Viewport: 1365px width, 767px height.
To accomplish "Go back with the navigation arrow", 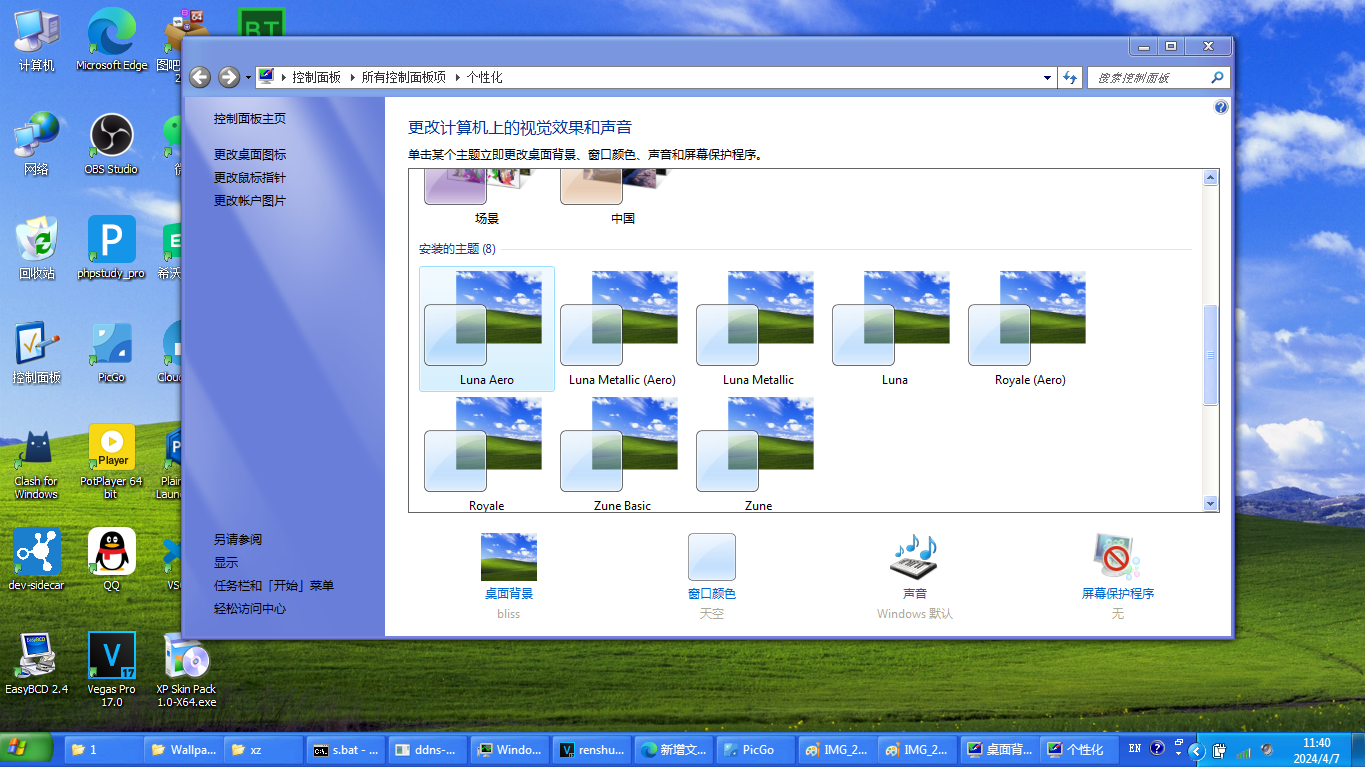I will point(200,77).
